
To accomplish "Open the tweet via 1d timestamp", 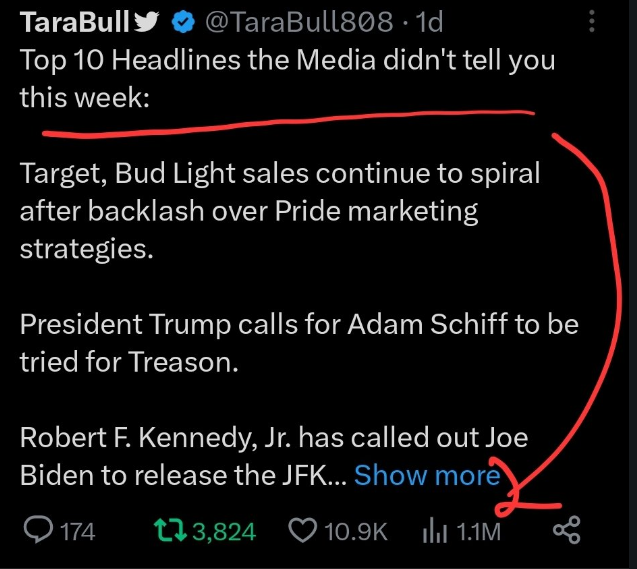I will [x=427, y=20].
